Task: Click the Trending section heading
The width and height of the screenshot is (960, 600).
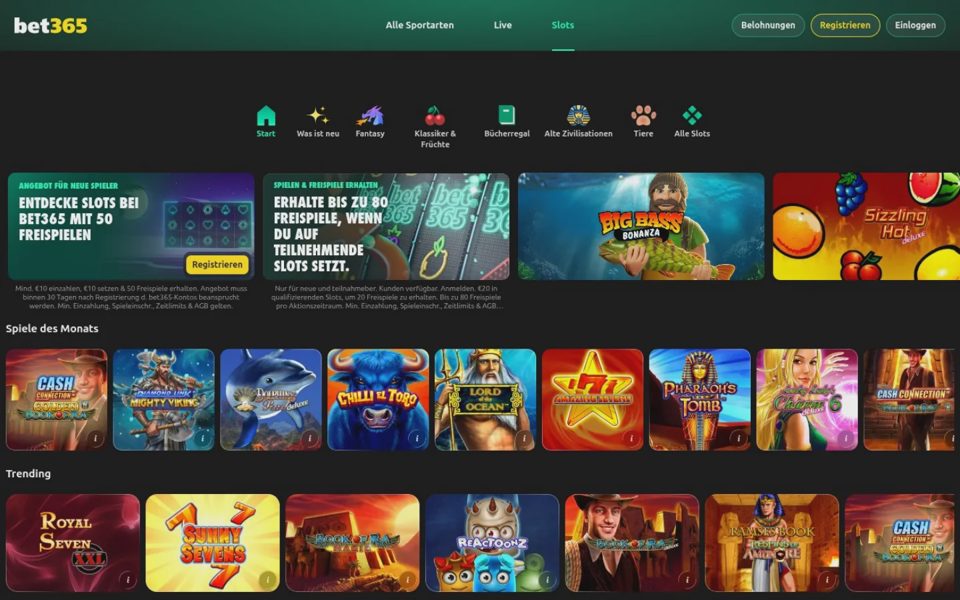Action: (28, 473)
